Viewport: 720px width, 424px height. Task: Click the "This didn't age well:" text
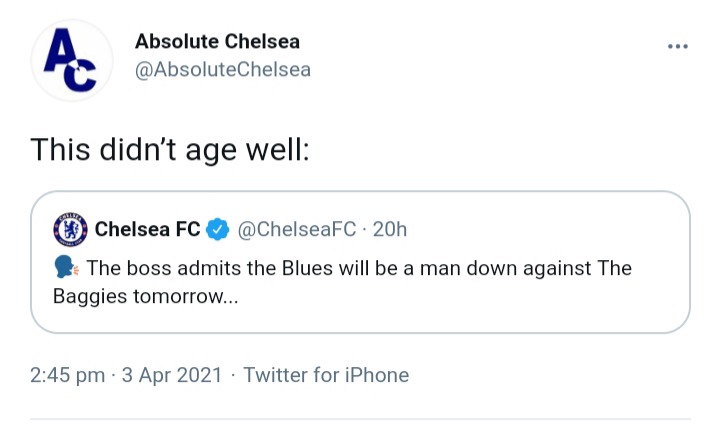[x=170, y=150]
